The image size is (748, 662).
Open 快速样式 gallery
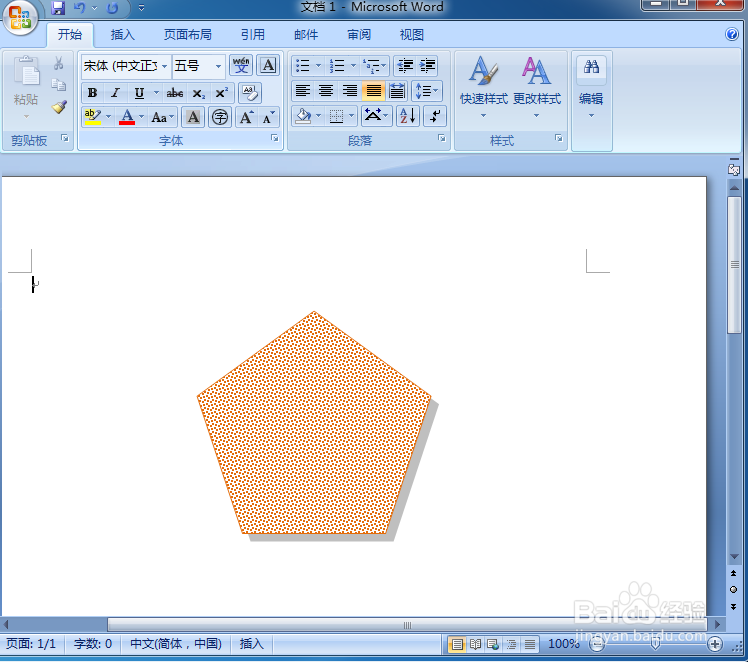coord(483,87)
